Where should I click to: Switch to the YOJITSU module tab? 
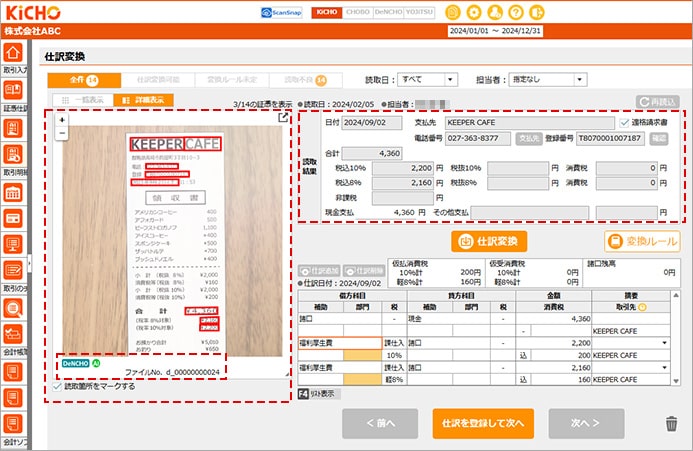coord(419,12)
